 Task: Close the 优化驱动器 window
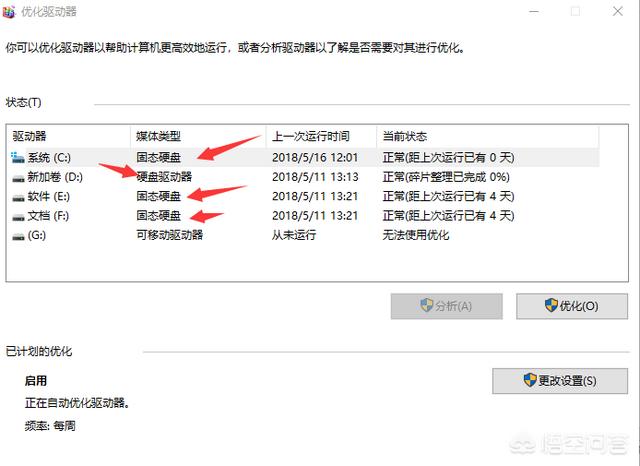click(618, 11)
